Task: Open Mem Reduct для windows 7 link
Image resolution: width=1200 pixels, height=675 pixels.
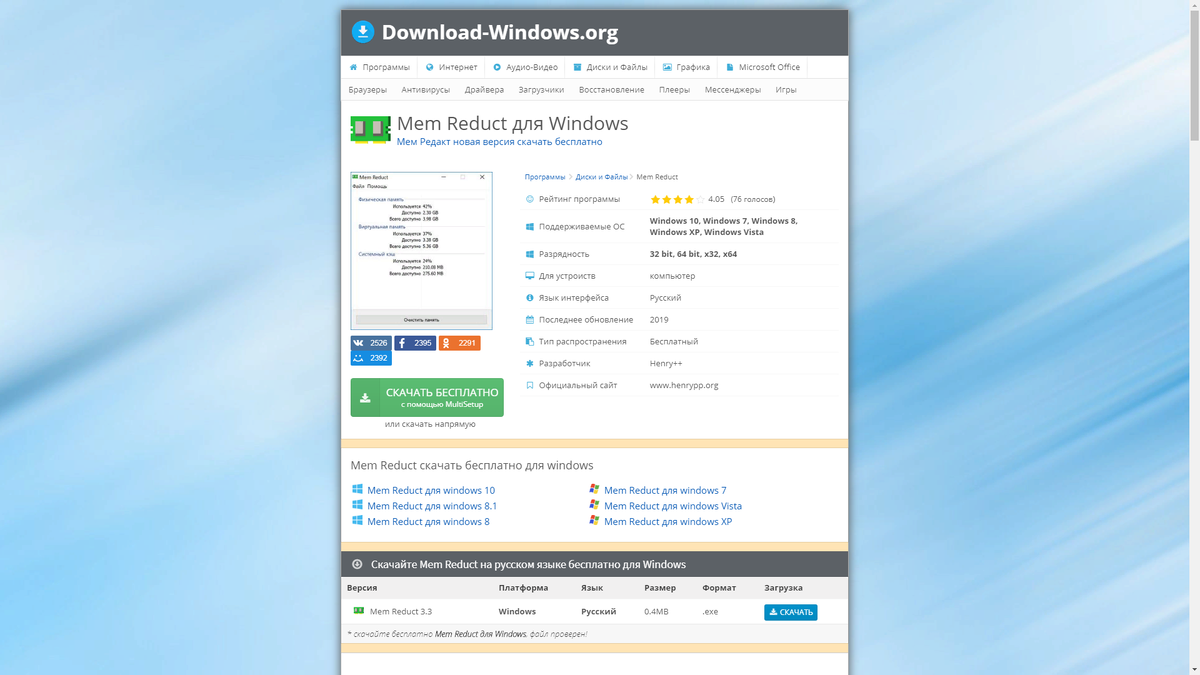Action: [x=665, y=490]
